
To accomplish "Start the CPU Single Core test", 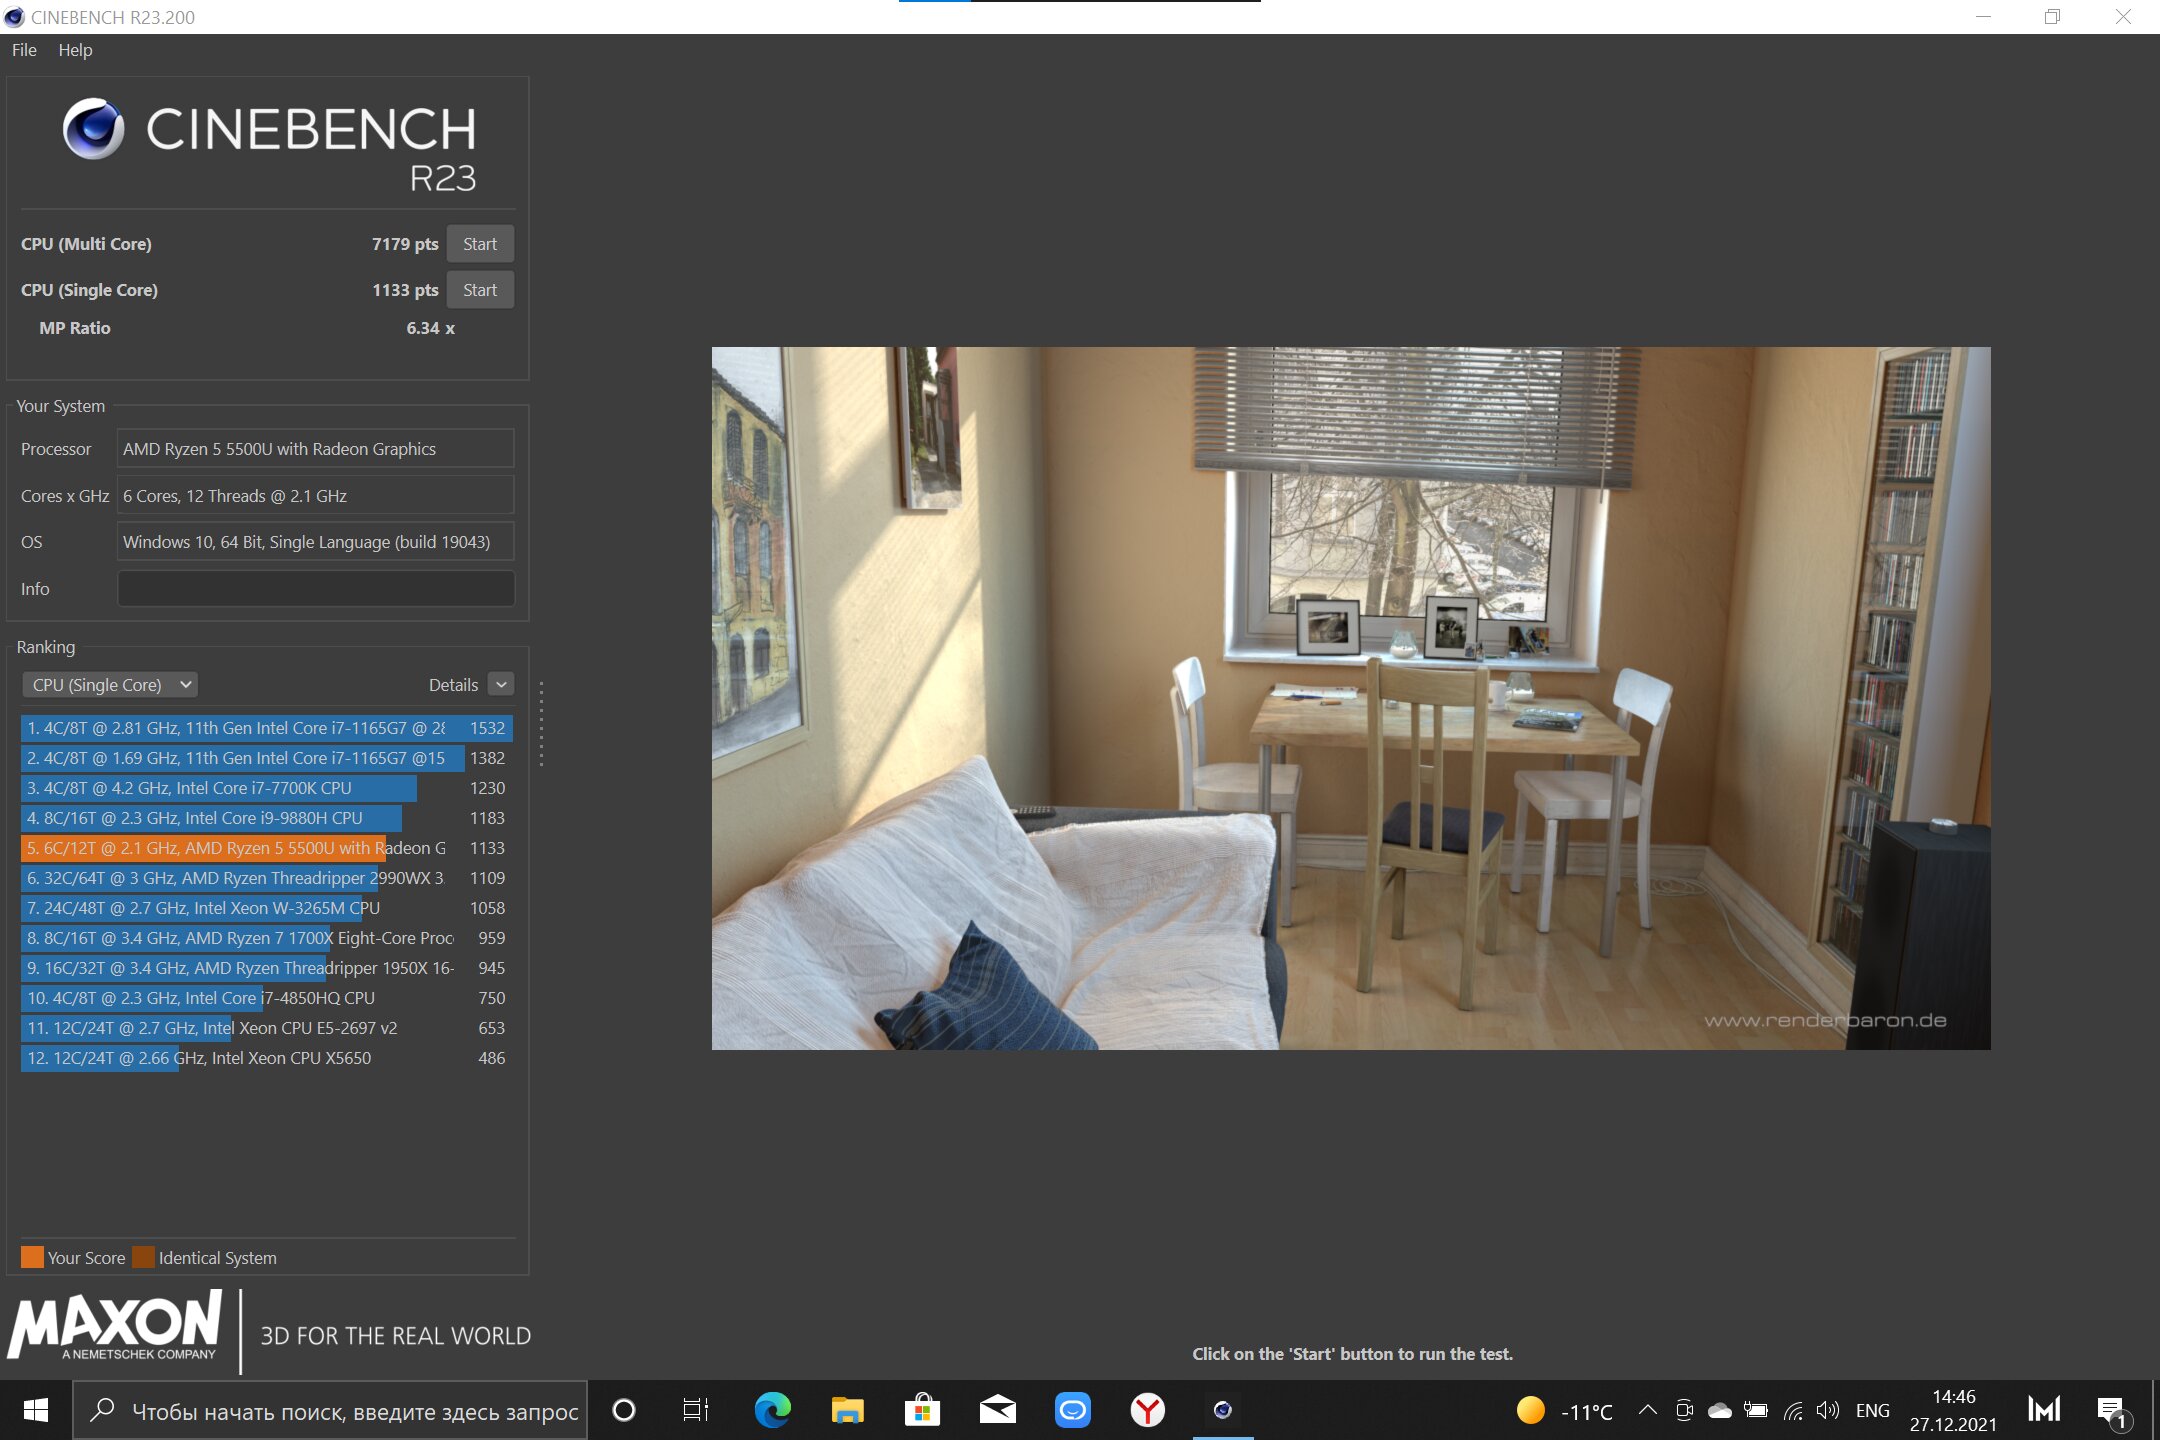I will [480, 290].
